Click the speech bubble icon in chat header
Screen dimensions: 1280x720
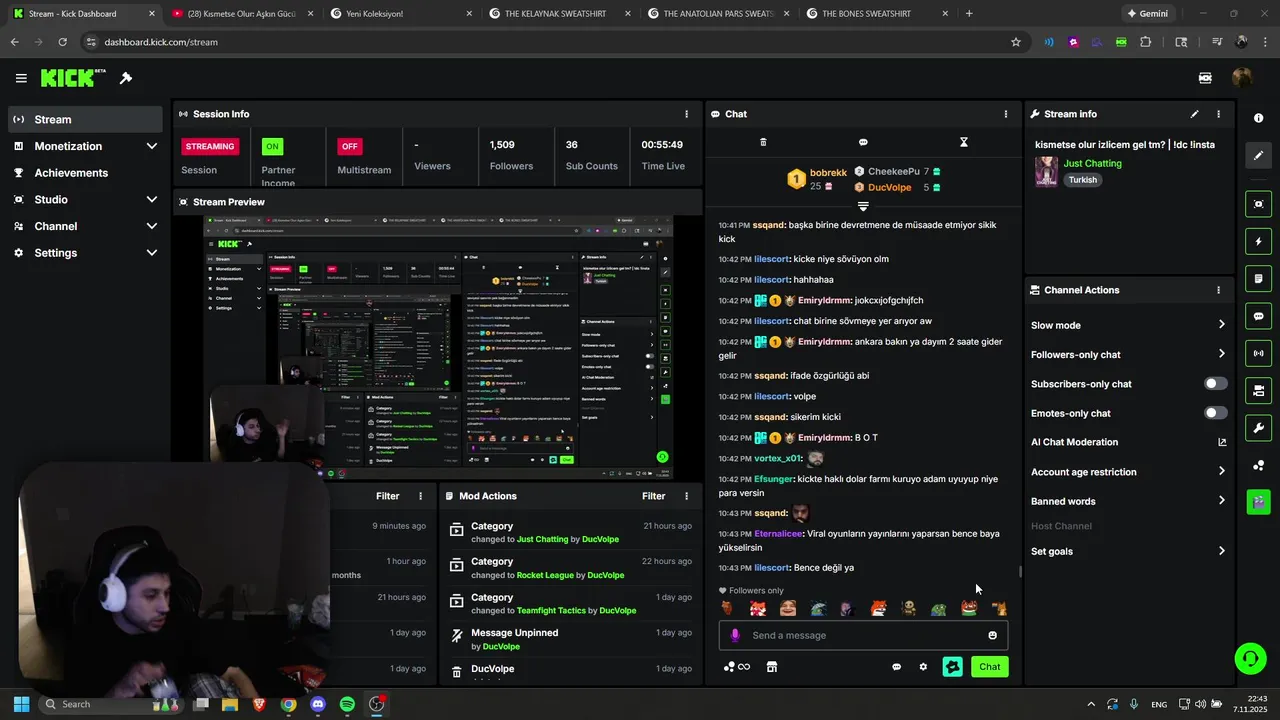pos(863,142)
